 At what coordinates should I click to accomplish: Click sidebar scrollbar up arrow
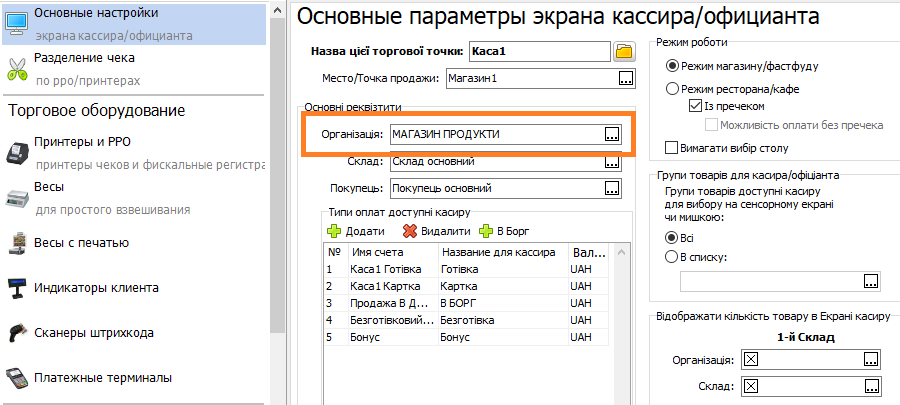(x=278, y=9)
